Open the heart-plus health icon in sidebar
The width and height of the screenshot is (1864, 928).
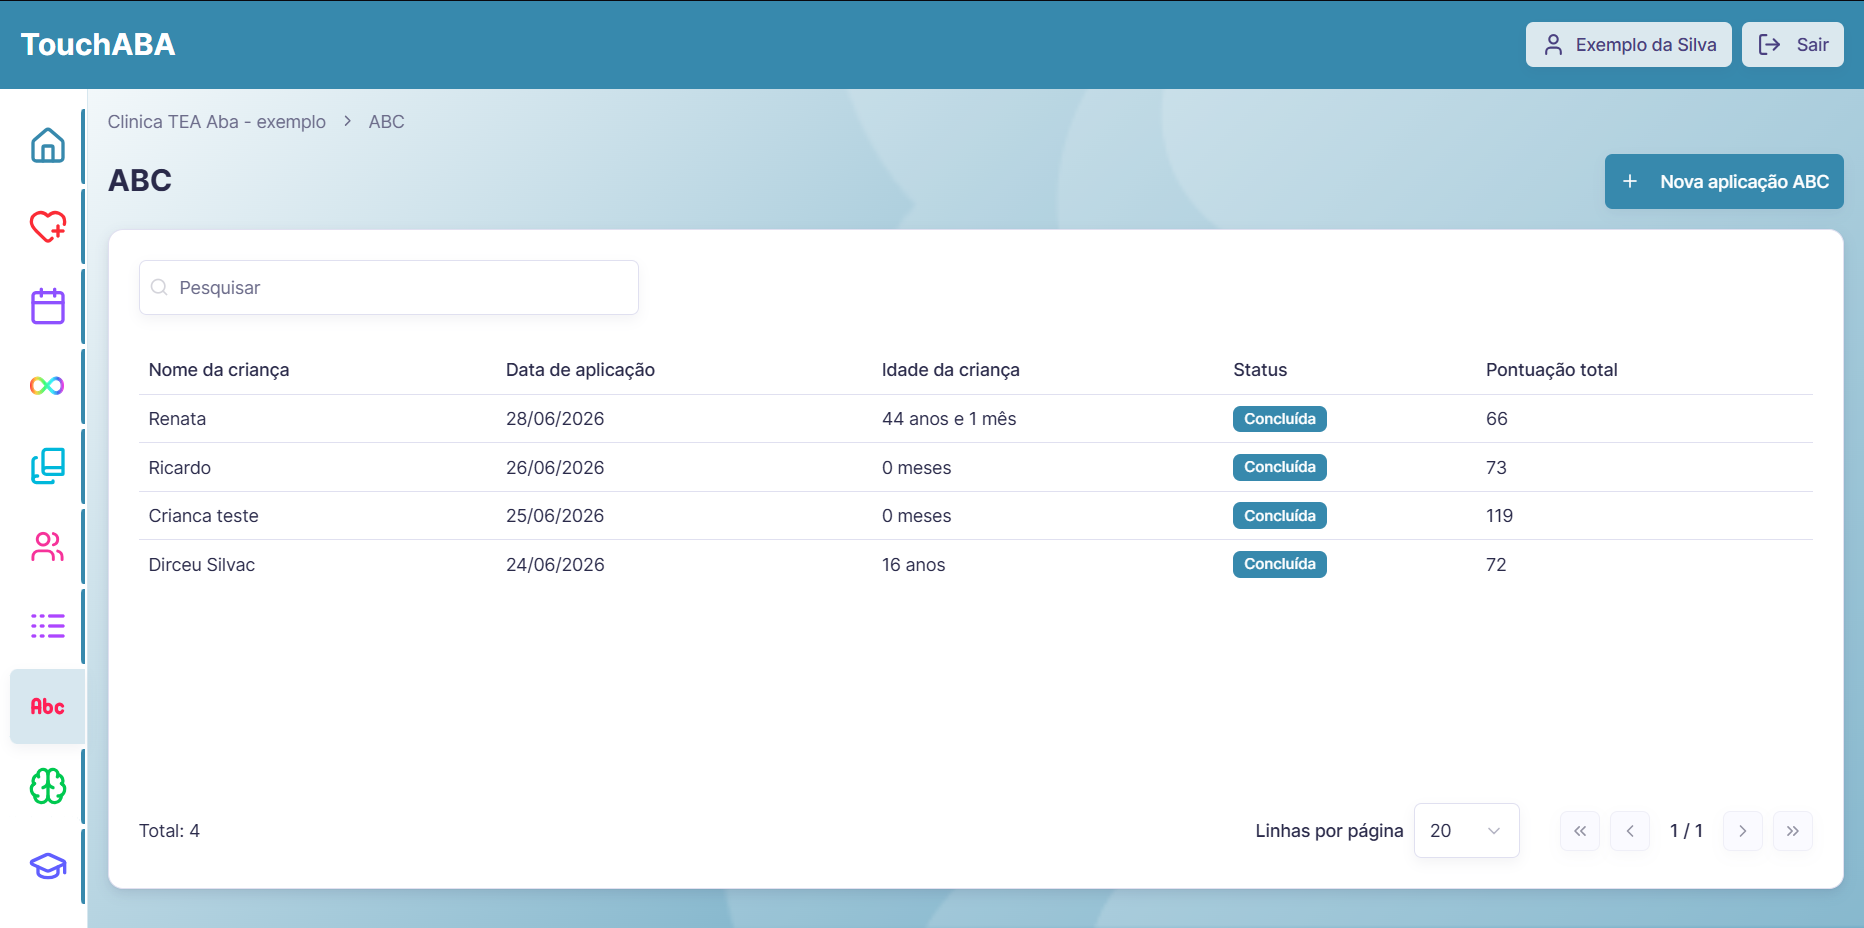(47, 226)
